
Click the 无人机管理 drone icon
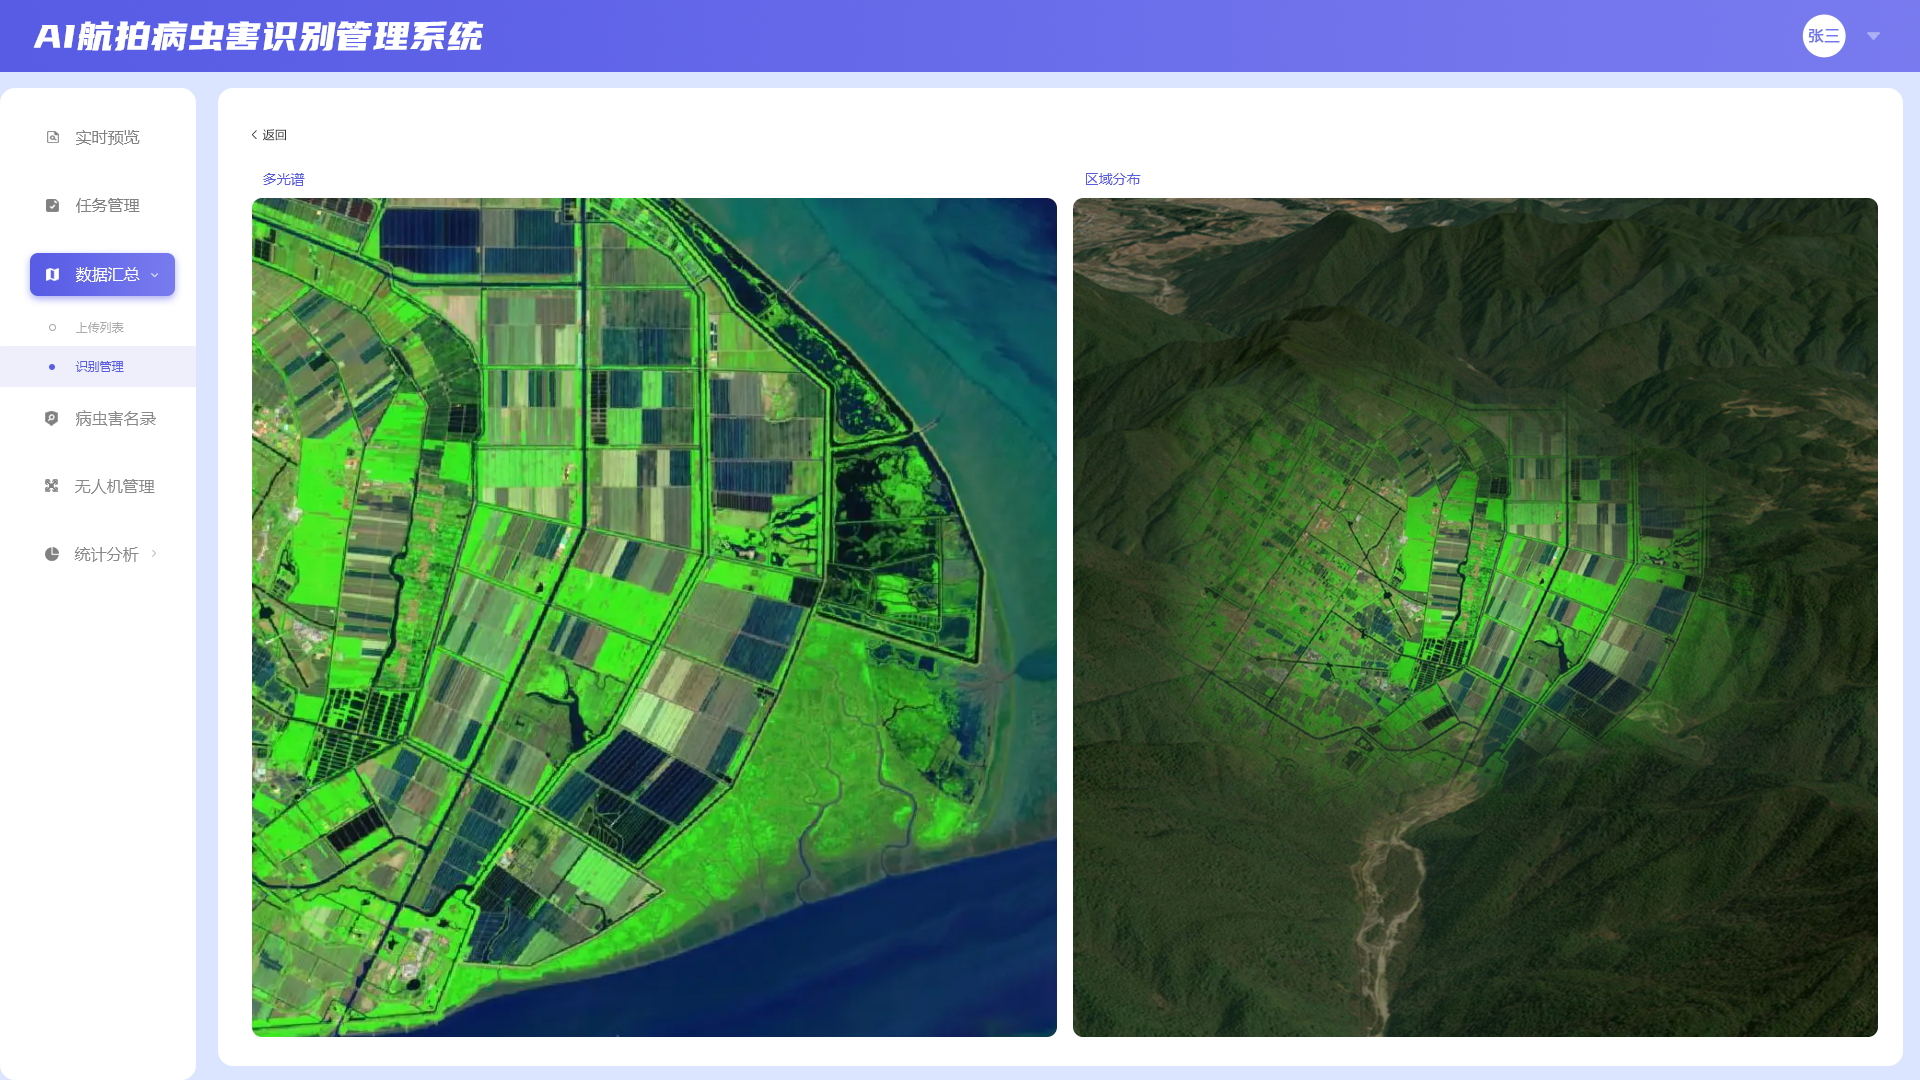52,486
